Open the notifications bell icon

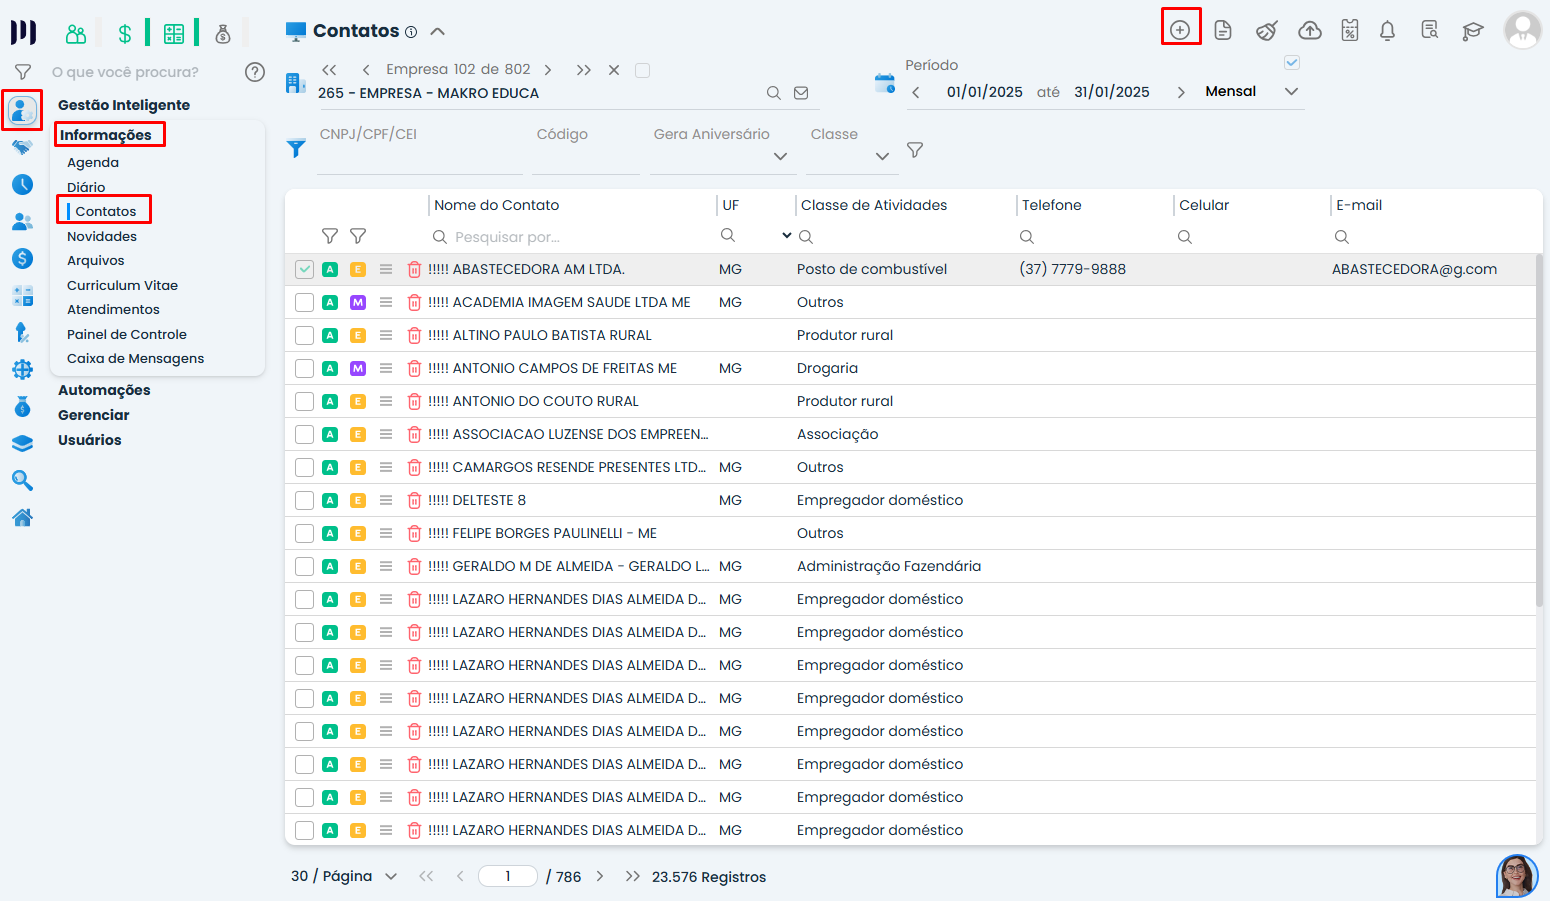1387,31
